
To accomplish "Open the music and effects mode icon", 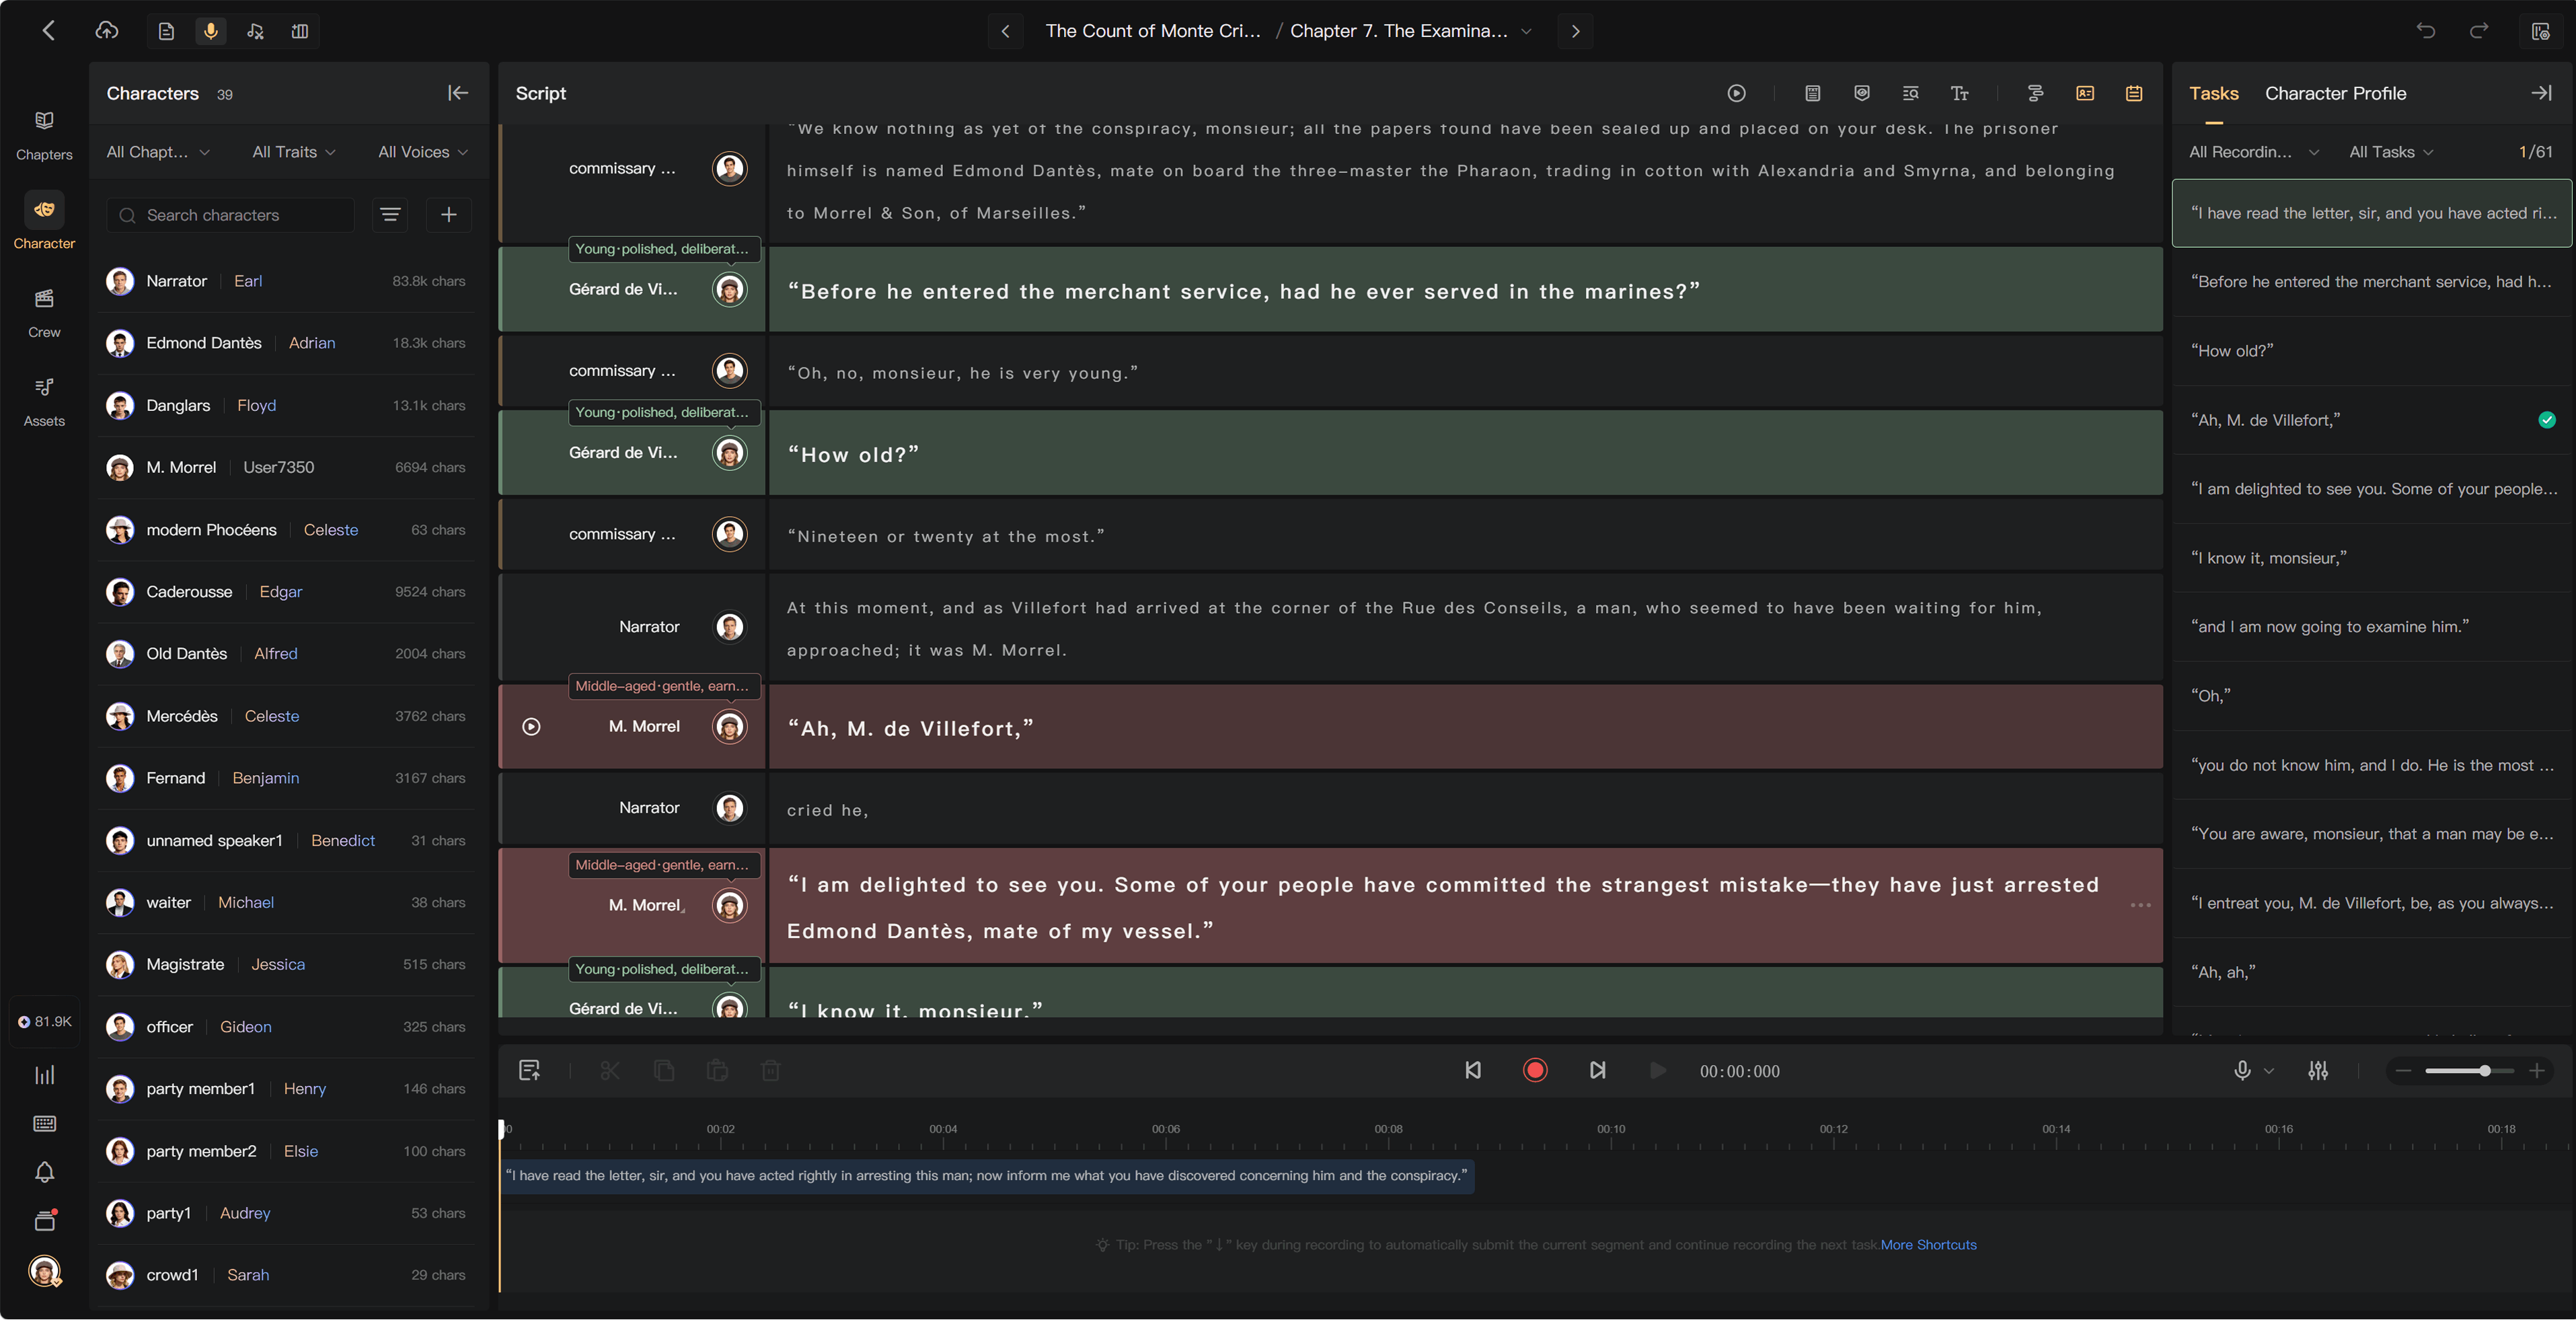I will (256, 31).
